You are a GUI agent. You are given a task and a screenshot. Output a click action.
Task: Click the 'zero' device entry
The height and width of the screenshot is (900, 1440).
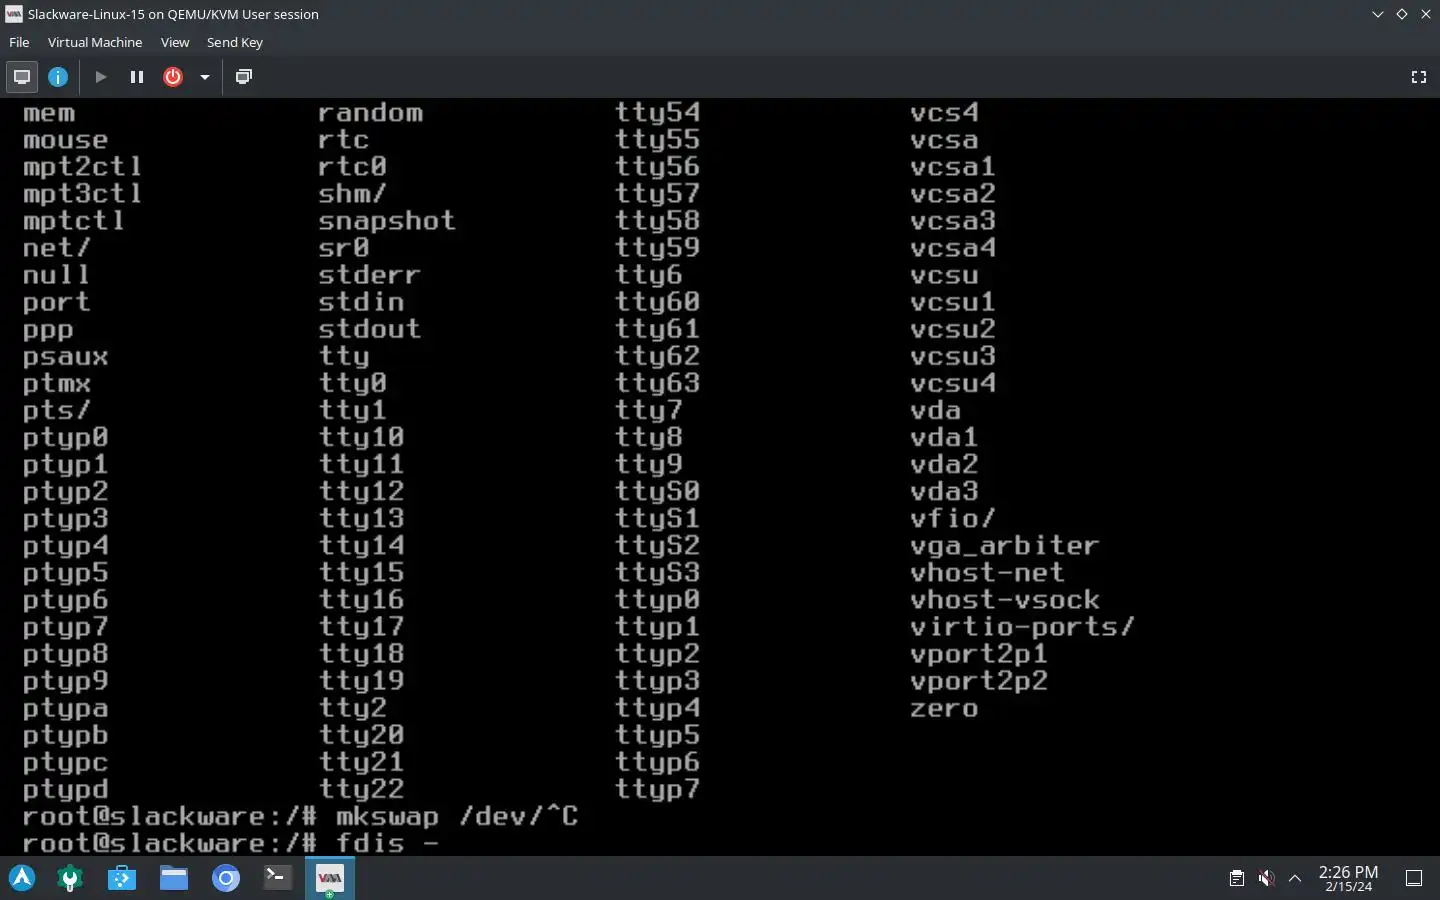[x=944, y=708]
